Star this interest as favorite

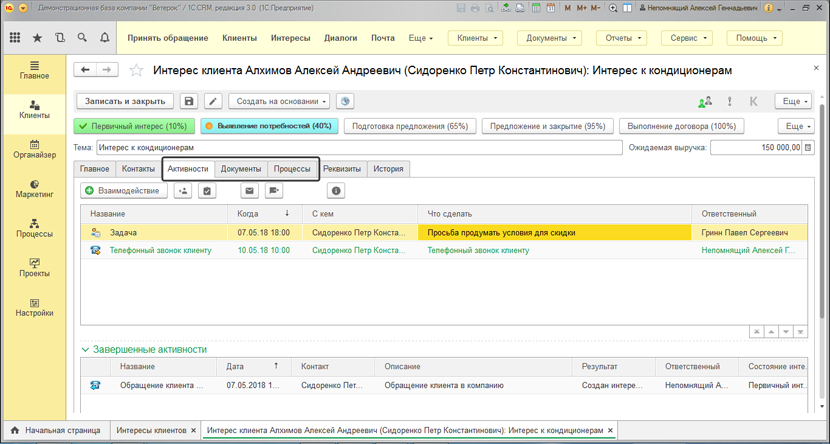click(137, 71)
